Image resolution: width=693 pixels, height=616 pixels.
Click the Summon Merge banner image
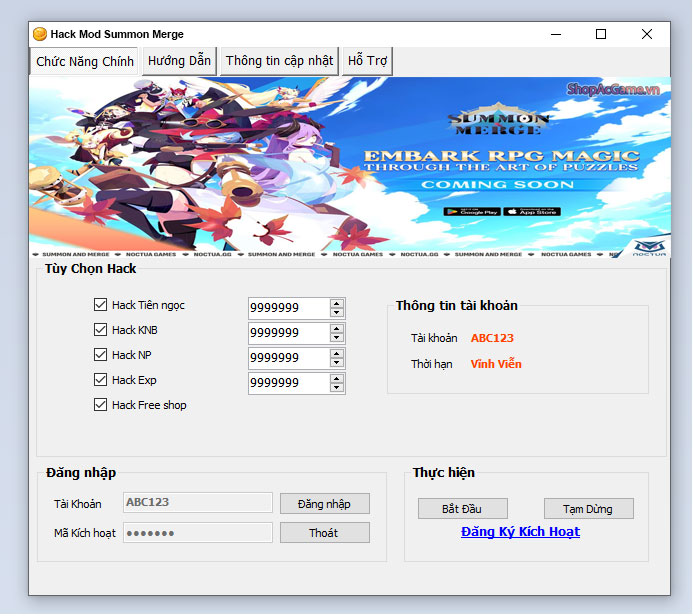pos(350,167)
